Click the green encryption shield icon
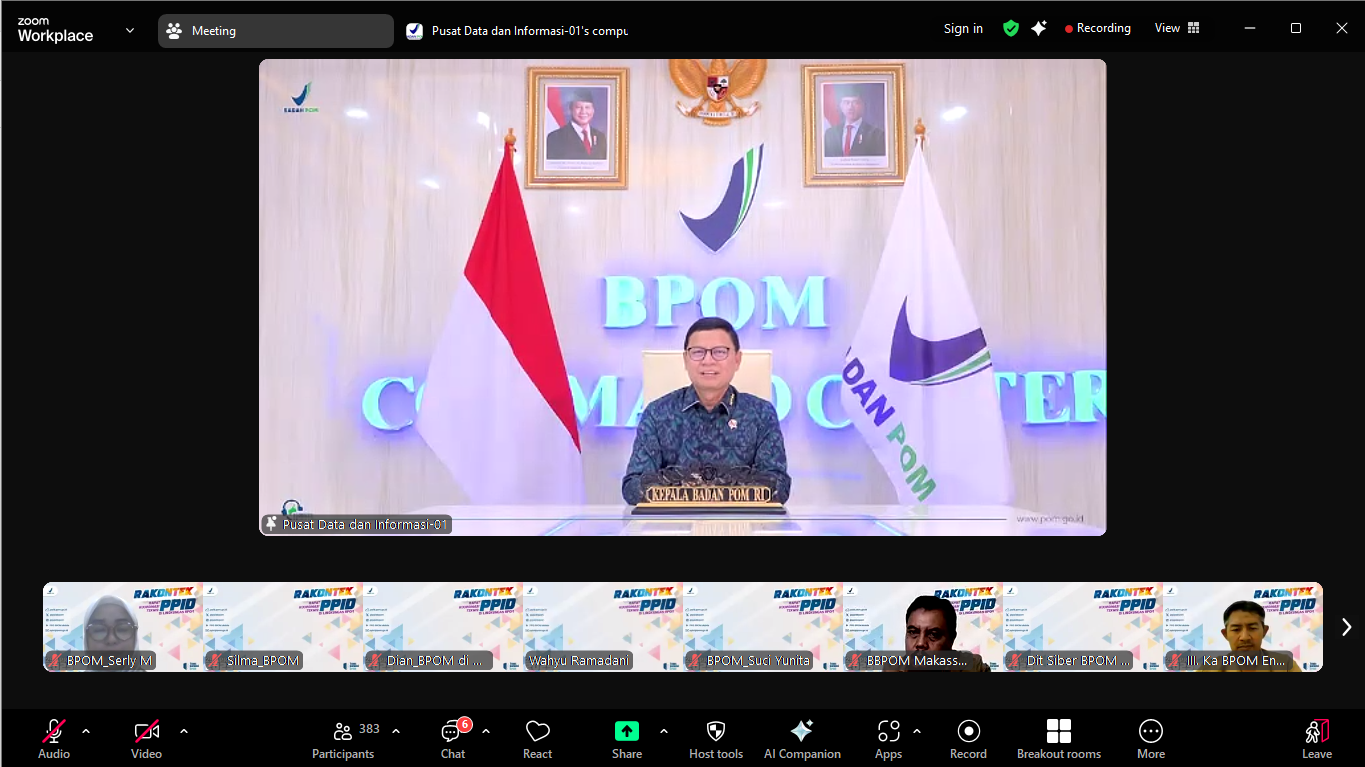The image size is (1365, 767). click(x=1011, y=29)
